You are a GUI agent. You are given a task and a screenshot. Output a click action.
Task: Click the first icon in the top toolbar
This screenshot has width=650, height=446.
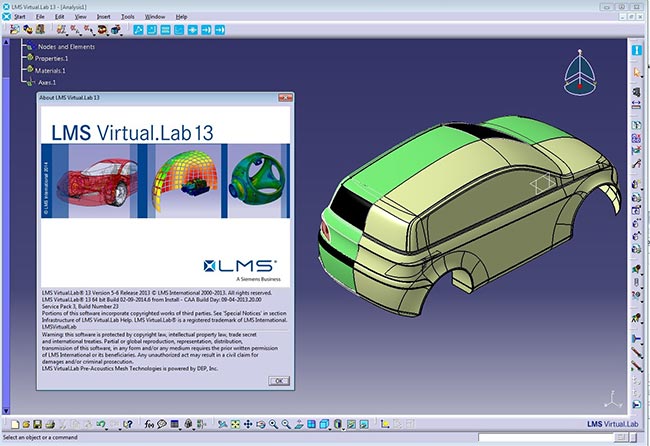(x=15, y=29)
